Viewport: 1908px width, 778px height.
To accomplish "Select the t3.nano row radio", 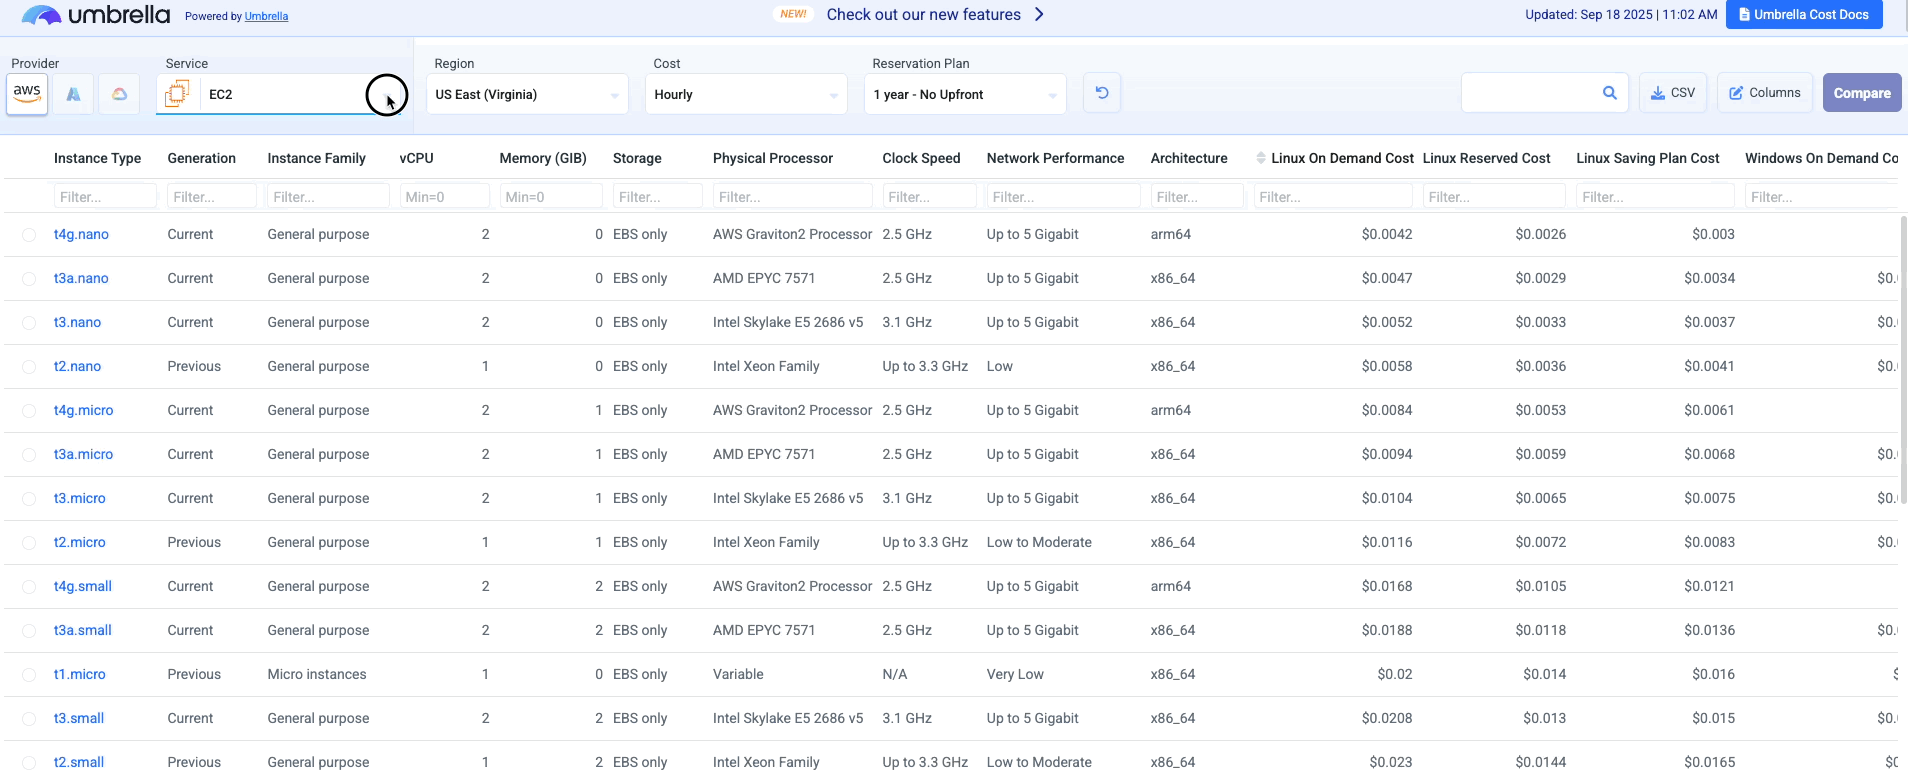I will coord(29,323).
